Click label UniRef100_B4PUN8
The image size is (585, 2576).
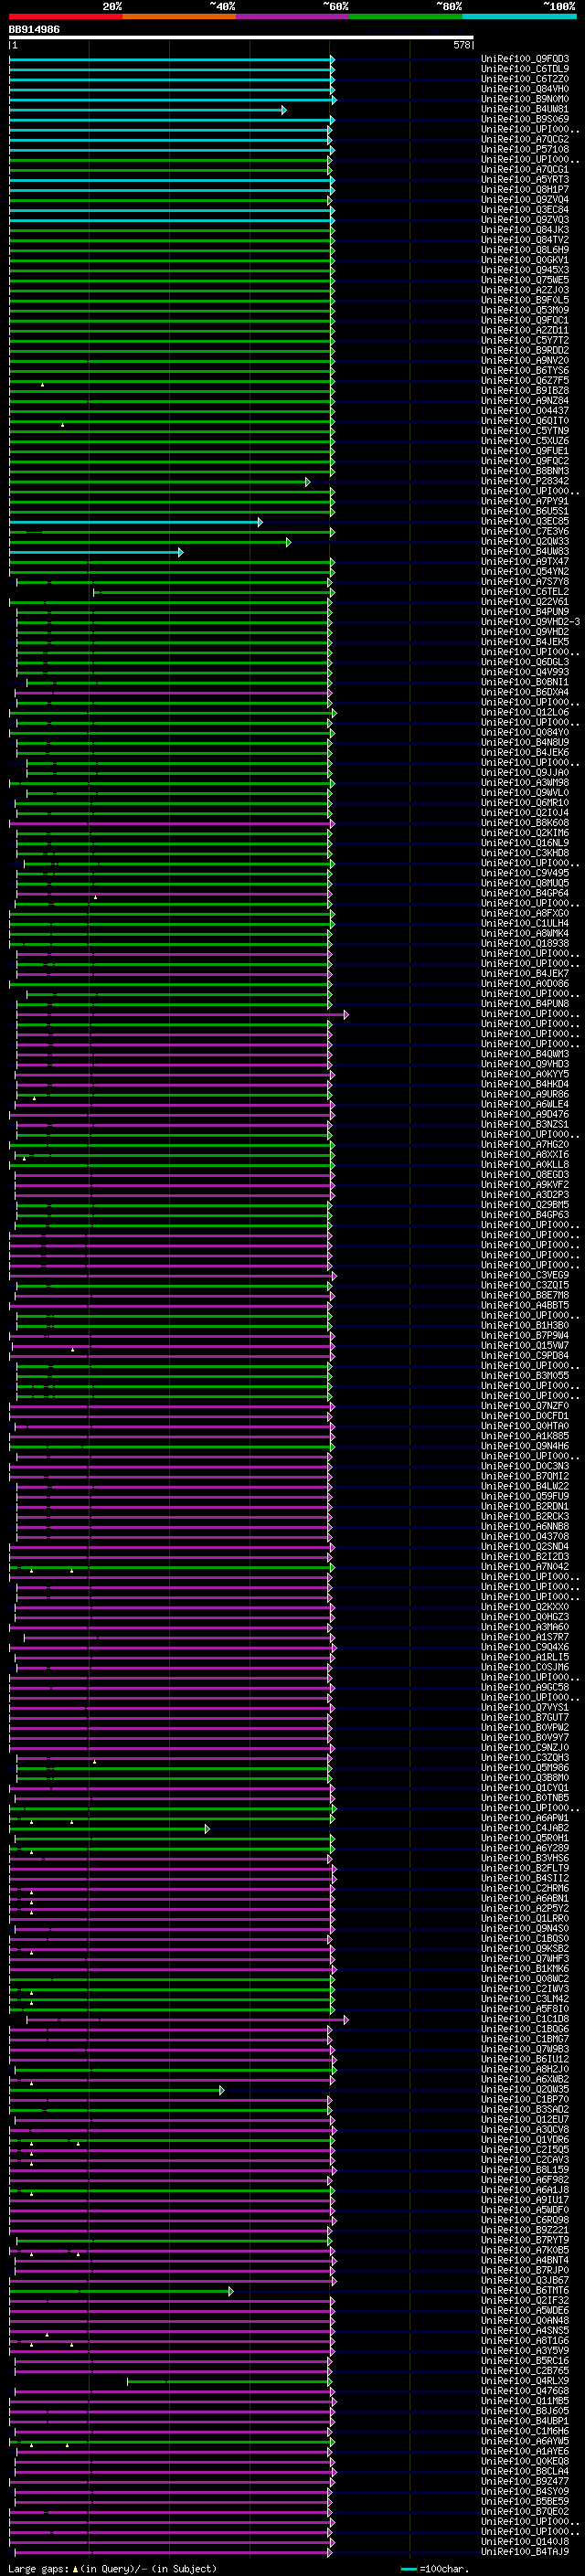(x=525, y=1004)
